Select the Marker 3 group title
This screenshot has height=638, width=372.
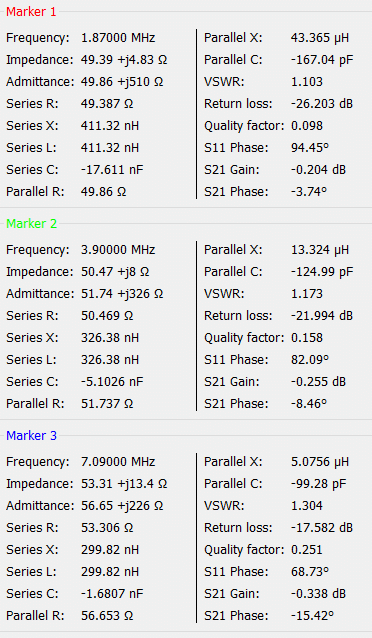point(31,436)
